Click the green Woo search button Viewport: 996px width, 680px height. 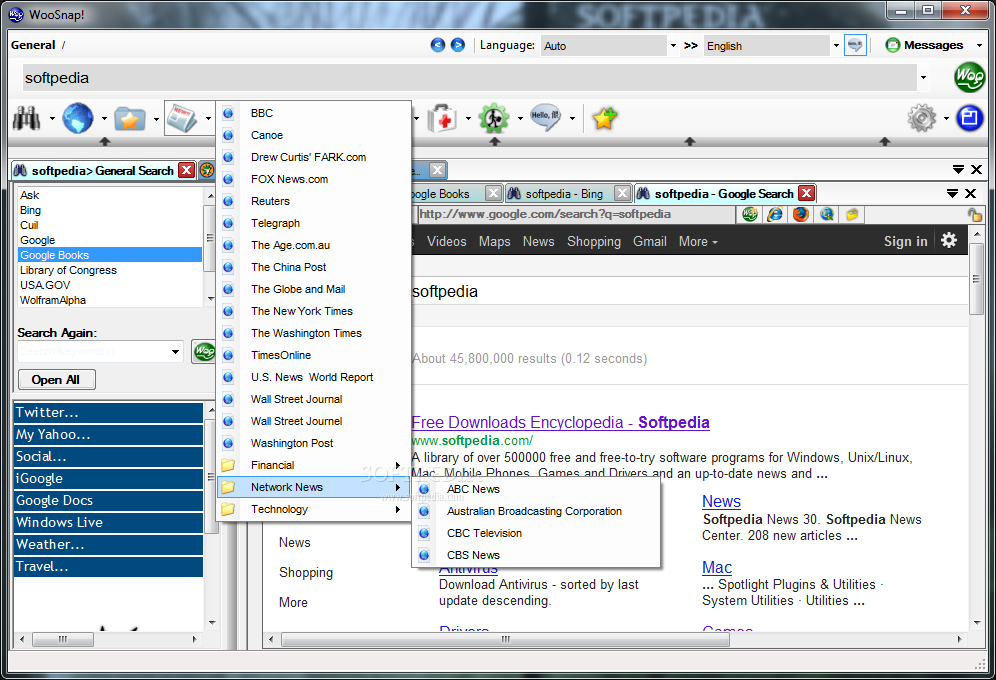[969, 77]
